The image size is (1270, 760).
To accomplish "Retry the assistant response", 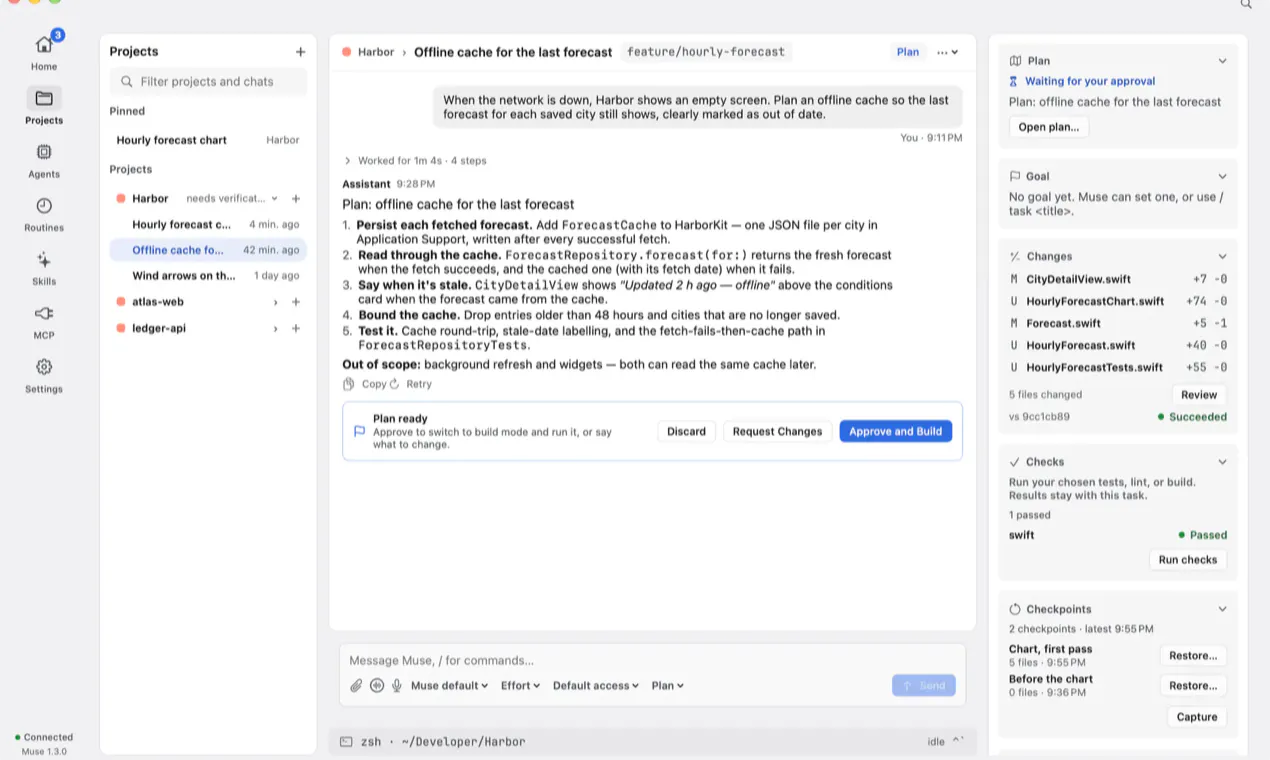I will pos(411,384).
